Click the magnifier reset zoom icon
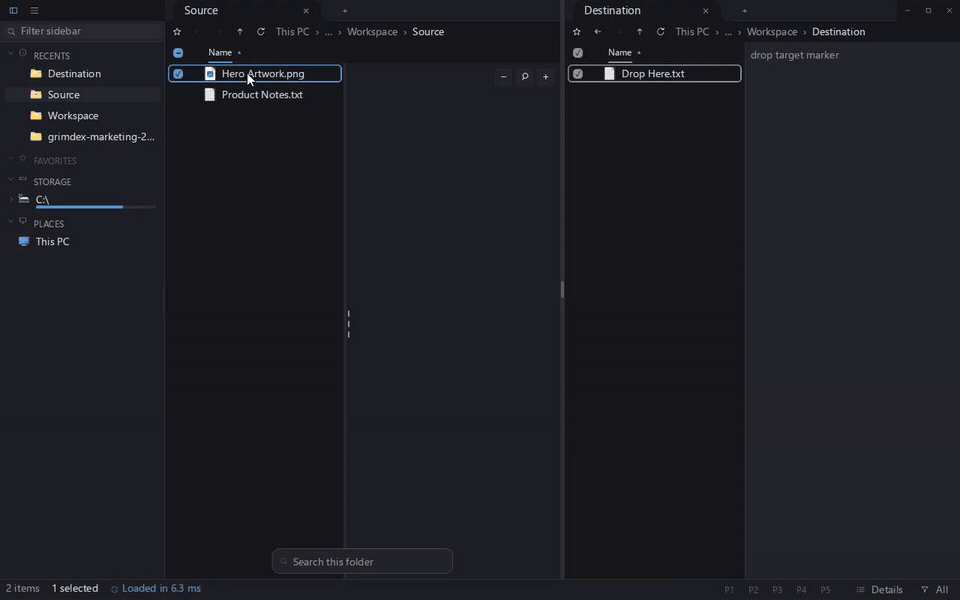The image size is (960, 600). [525, 77]
